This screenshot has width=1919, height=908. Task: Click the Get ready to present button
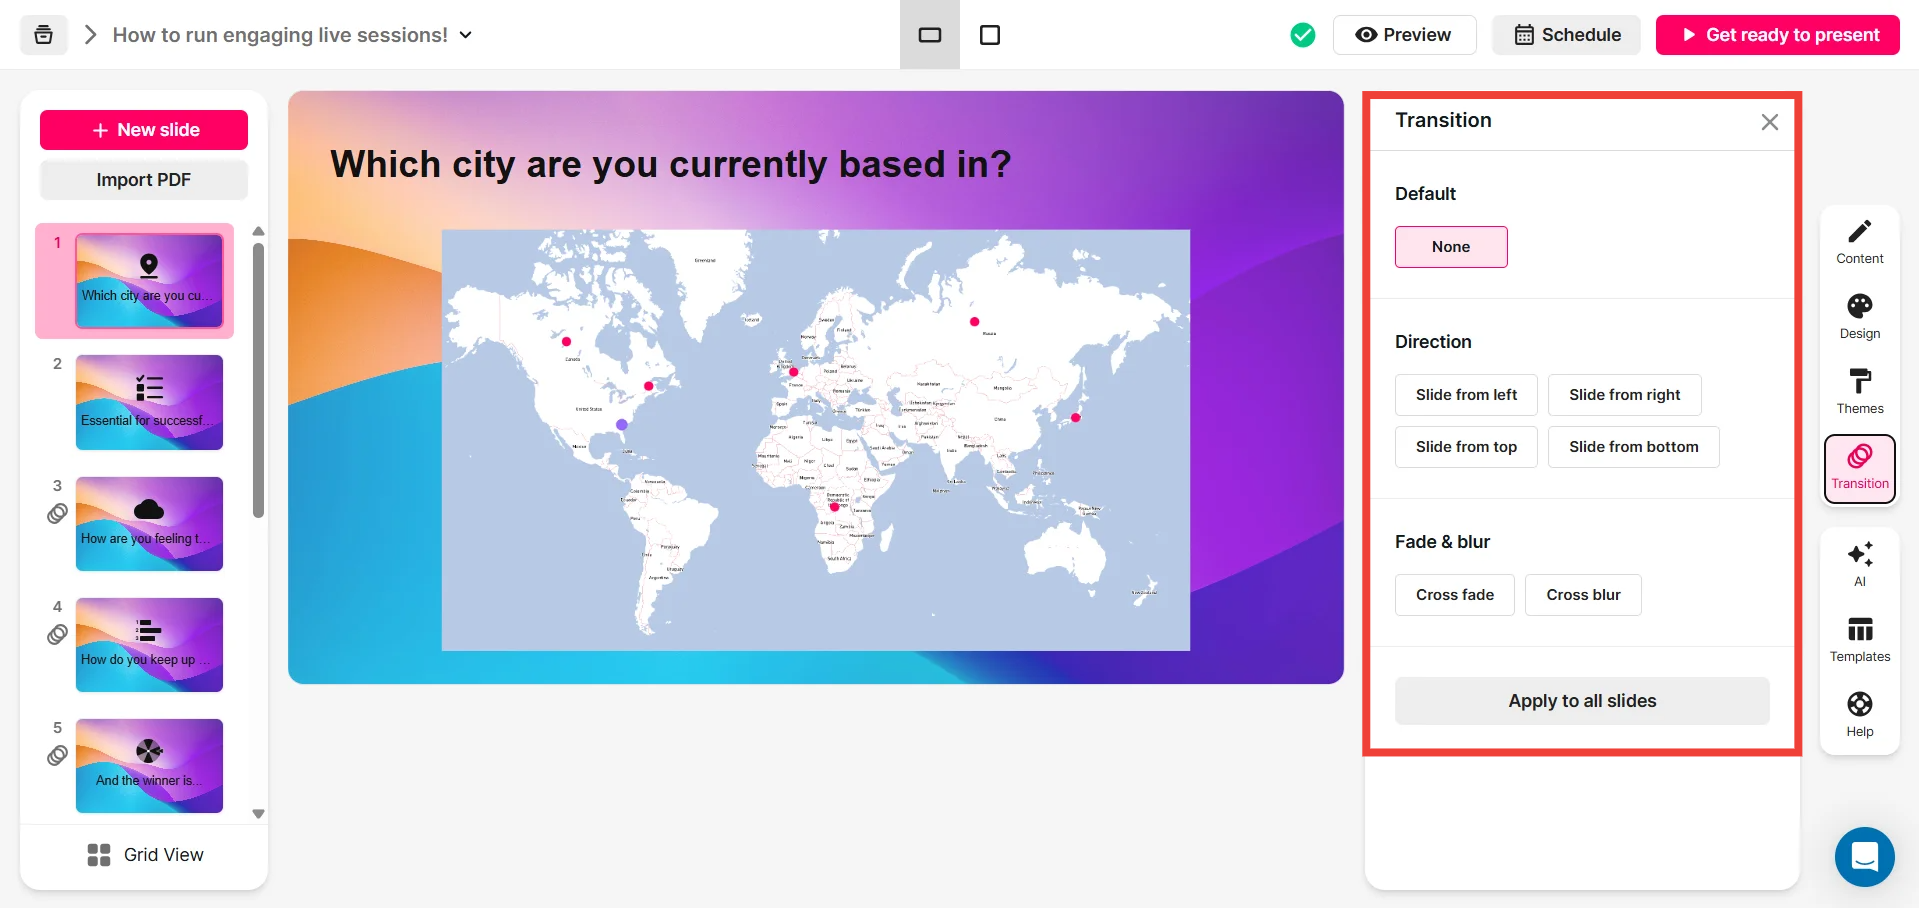pos(1777,35)
